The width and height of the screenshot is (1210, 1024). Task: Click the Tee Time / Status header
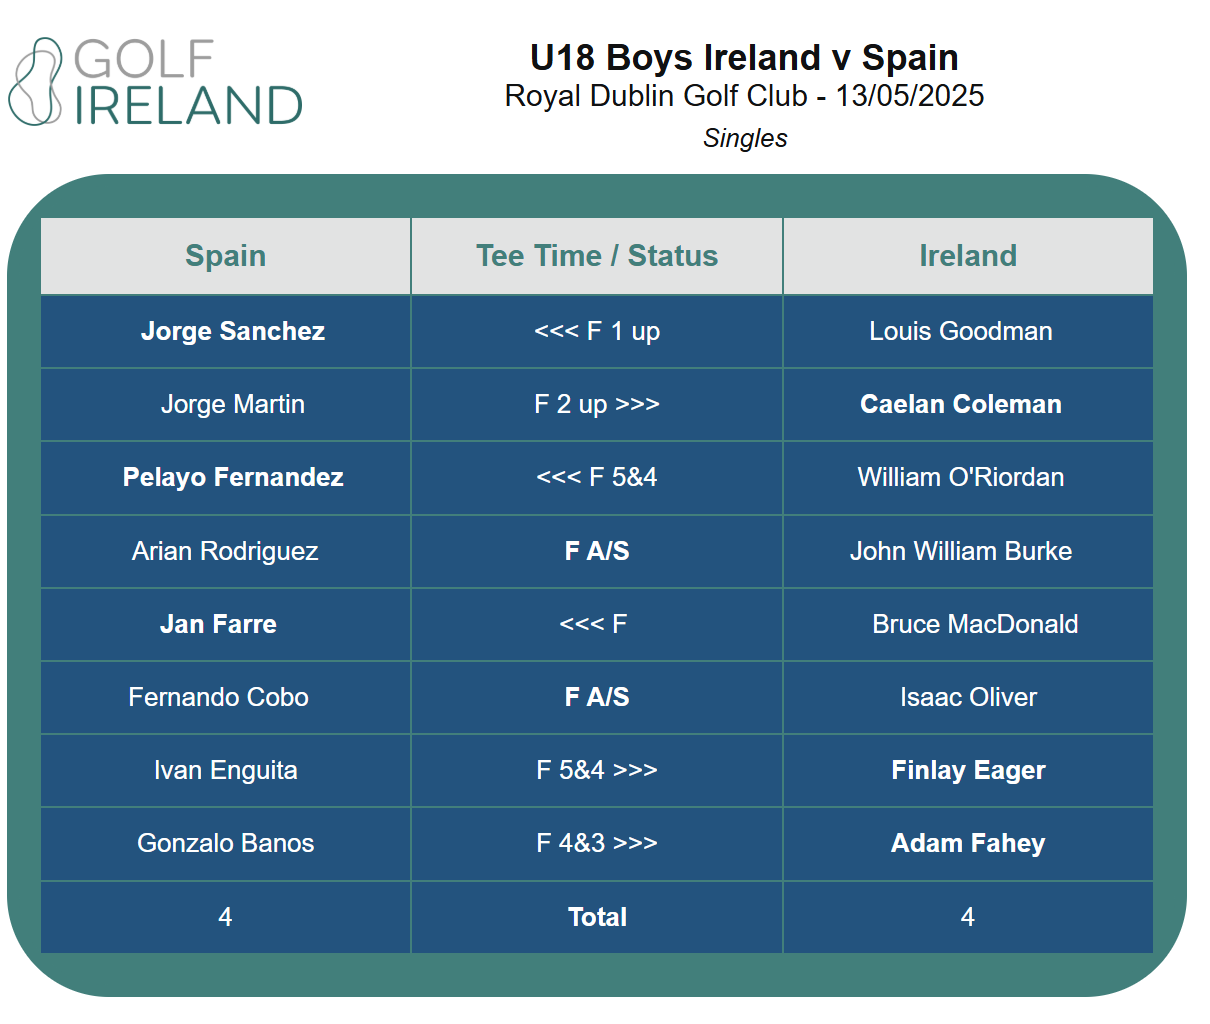pos(597,256)
